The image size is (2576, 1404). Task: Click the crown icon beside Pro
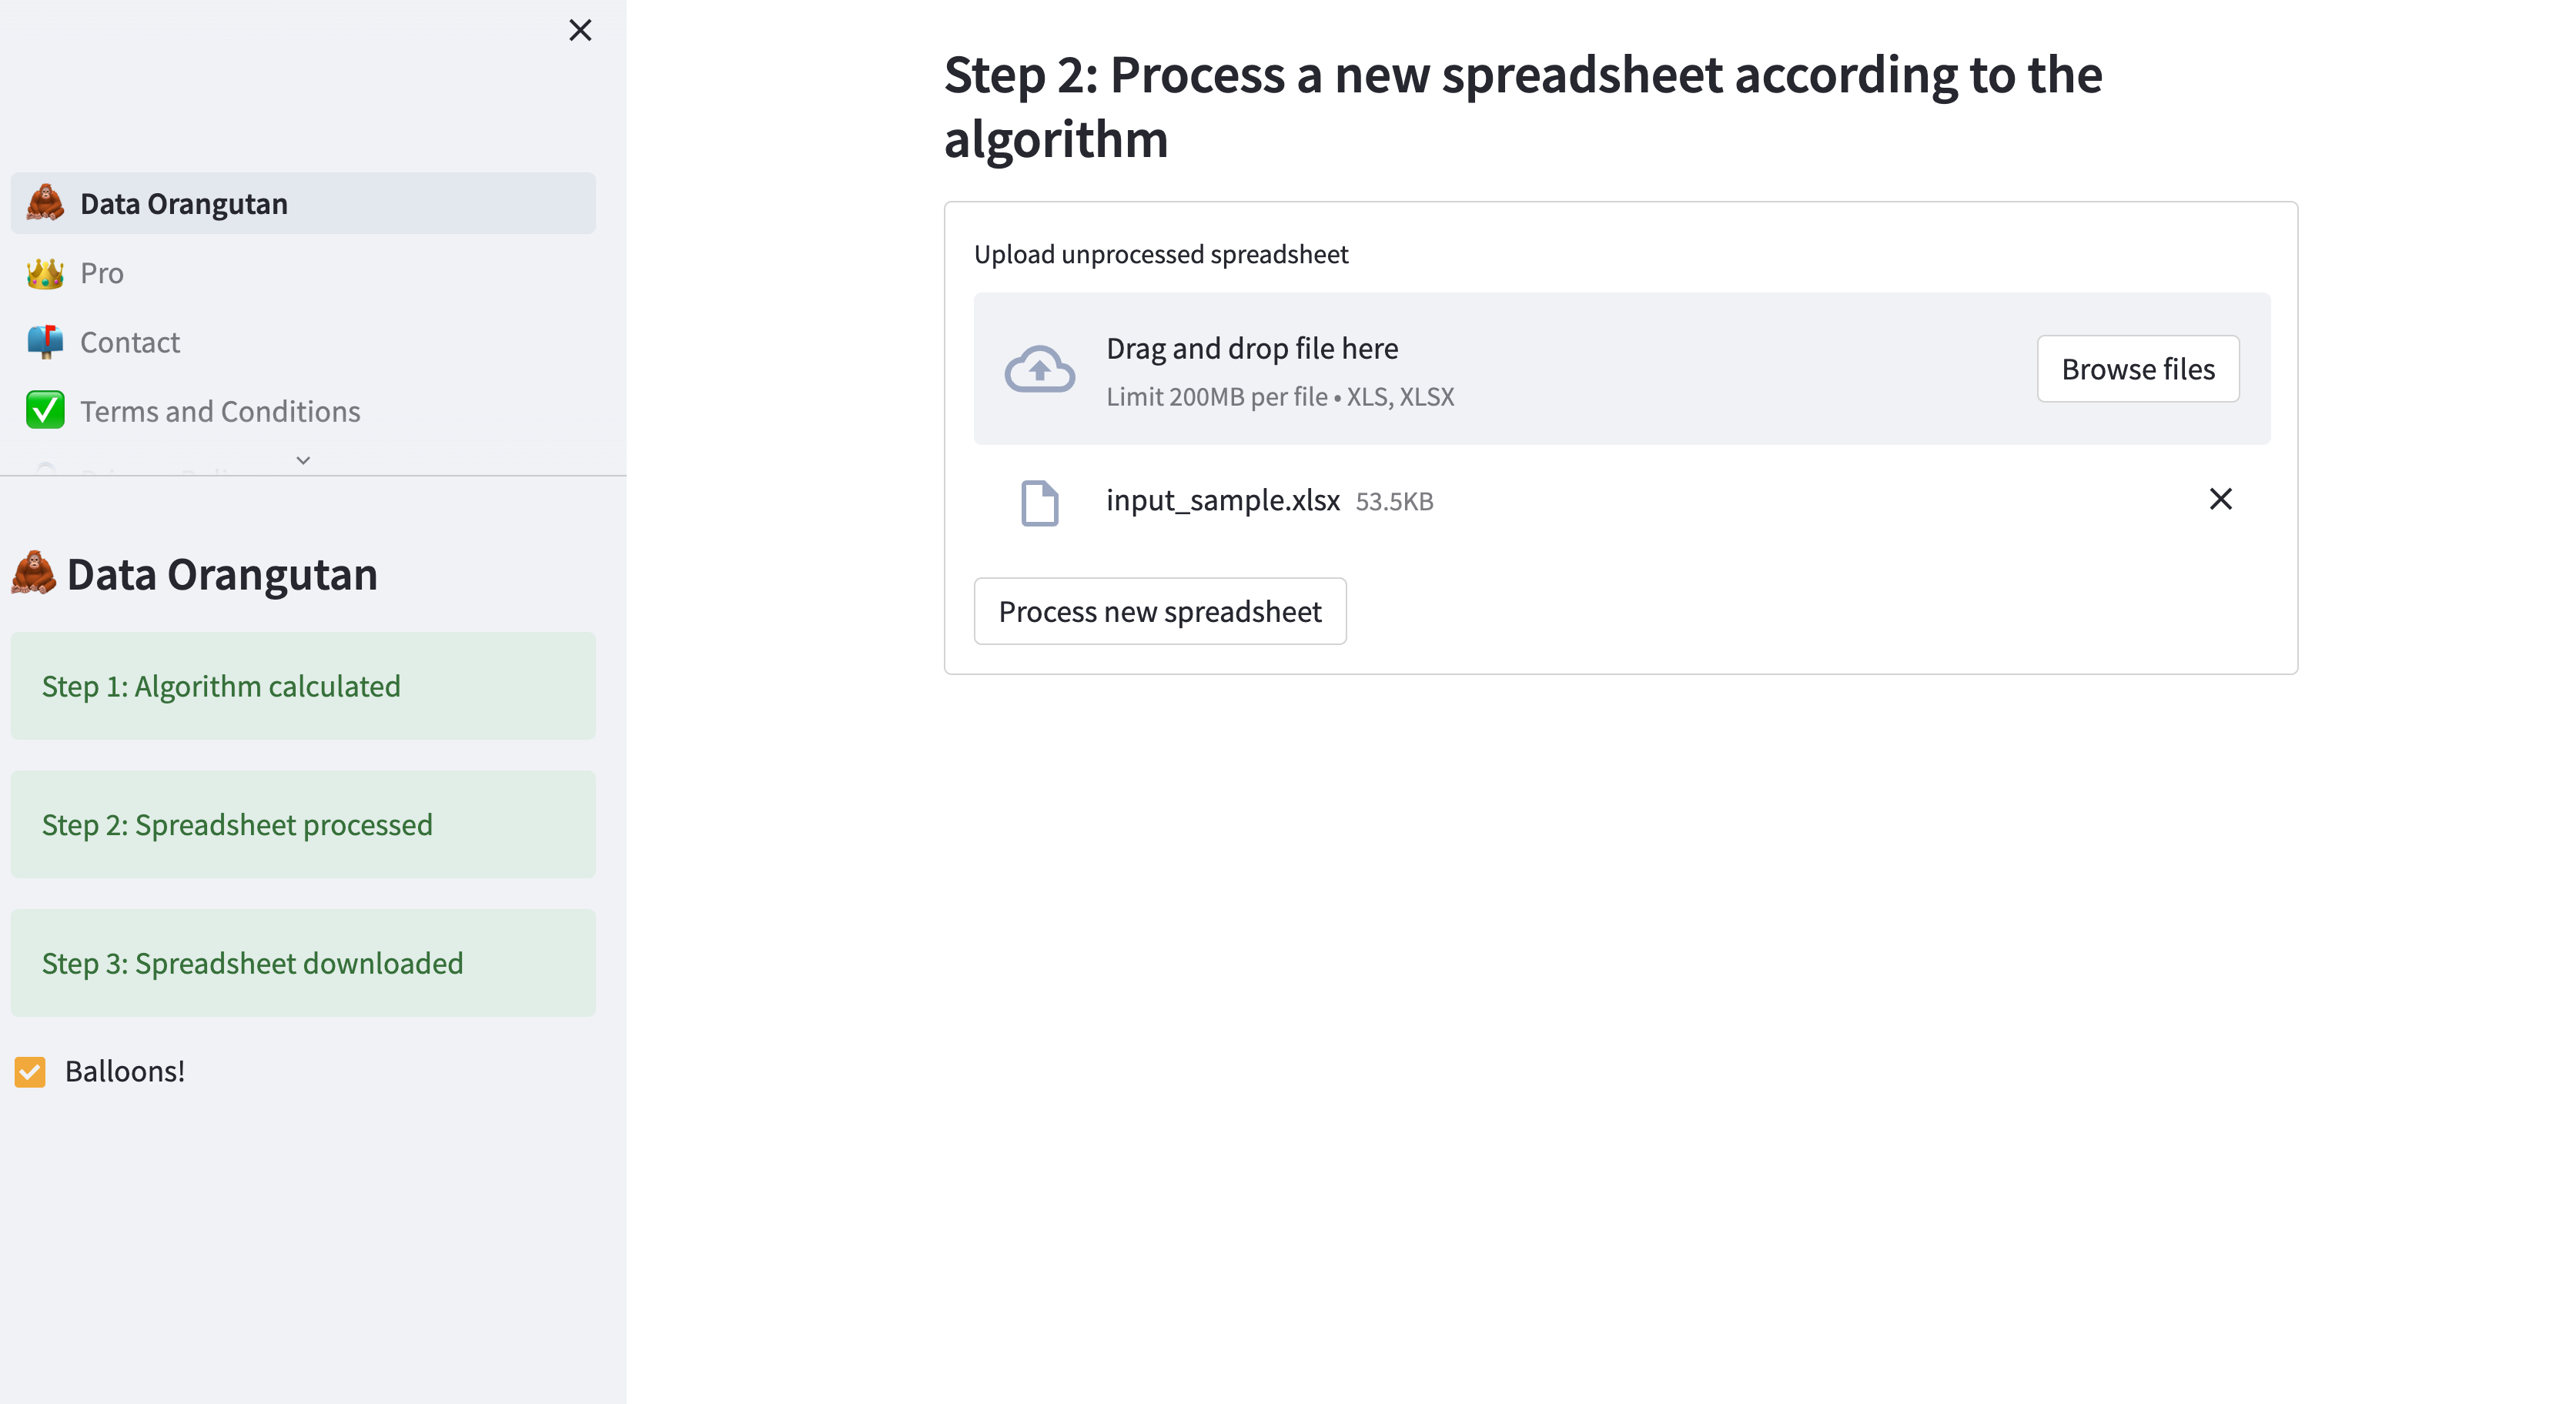click(45, 273)
